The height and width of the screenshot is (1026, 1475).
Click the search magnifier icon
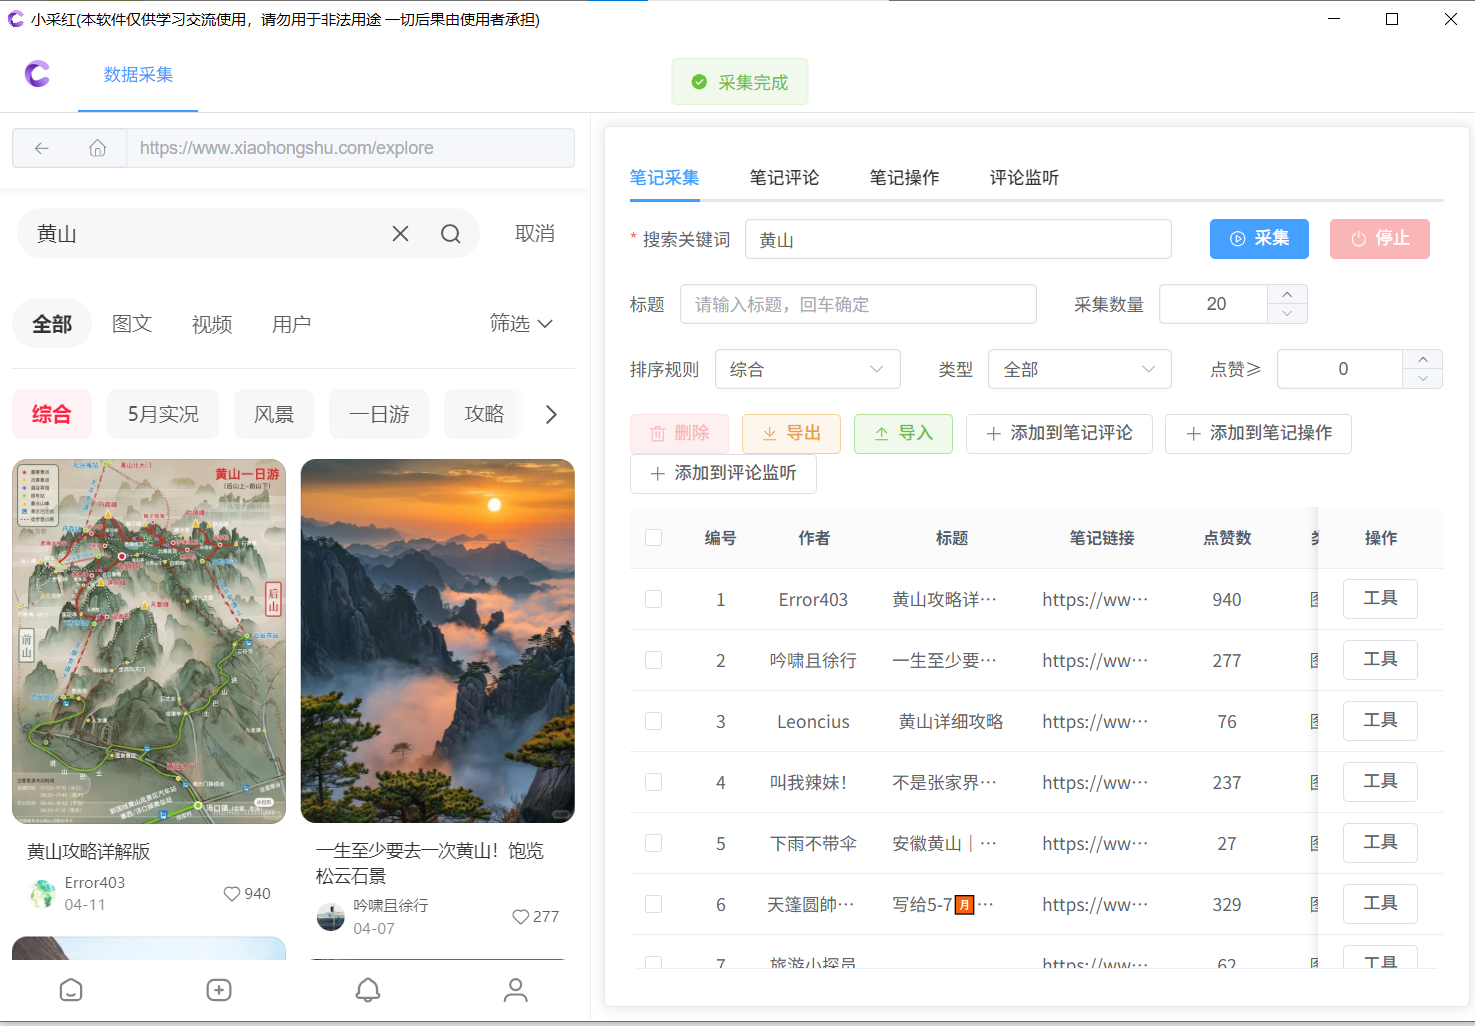click(x=451, y=233)
